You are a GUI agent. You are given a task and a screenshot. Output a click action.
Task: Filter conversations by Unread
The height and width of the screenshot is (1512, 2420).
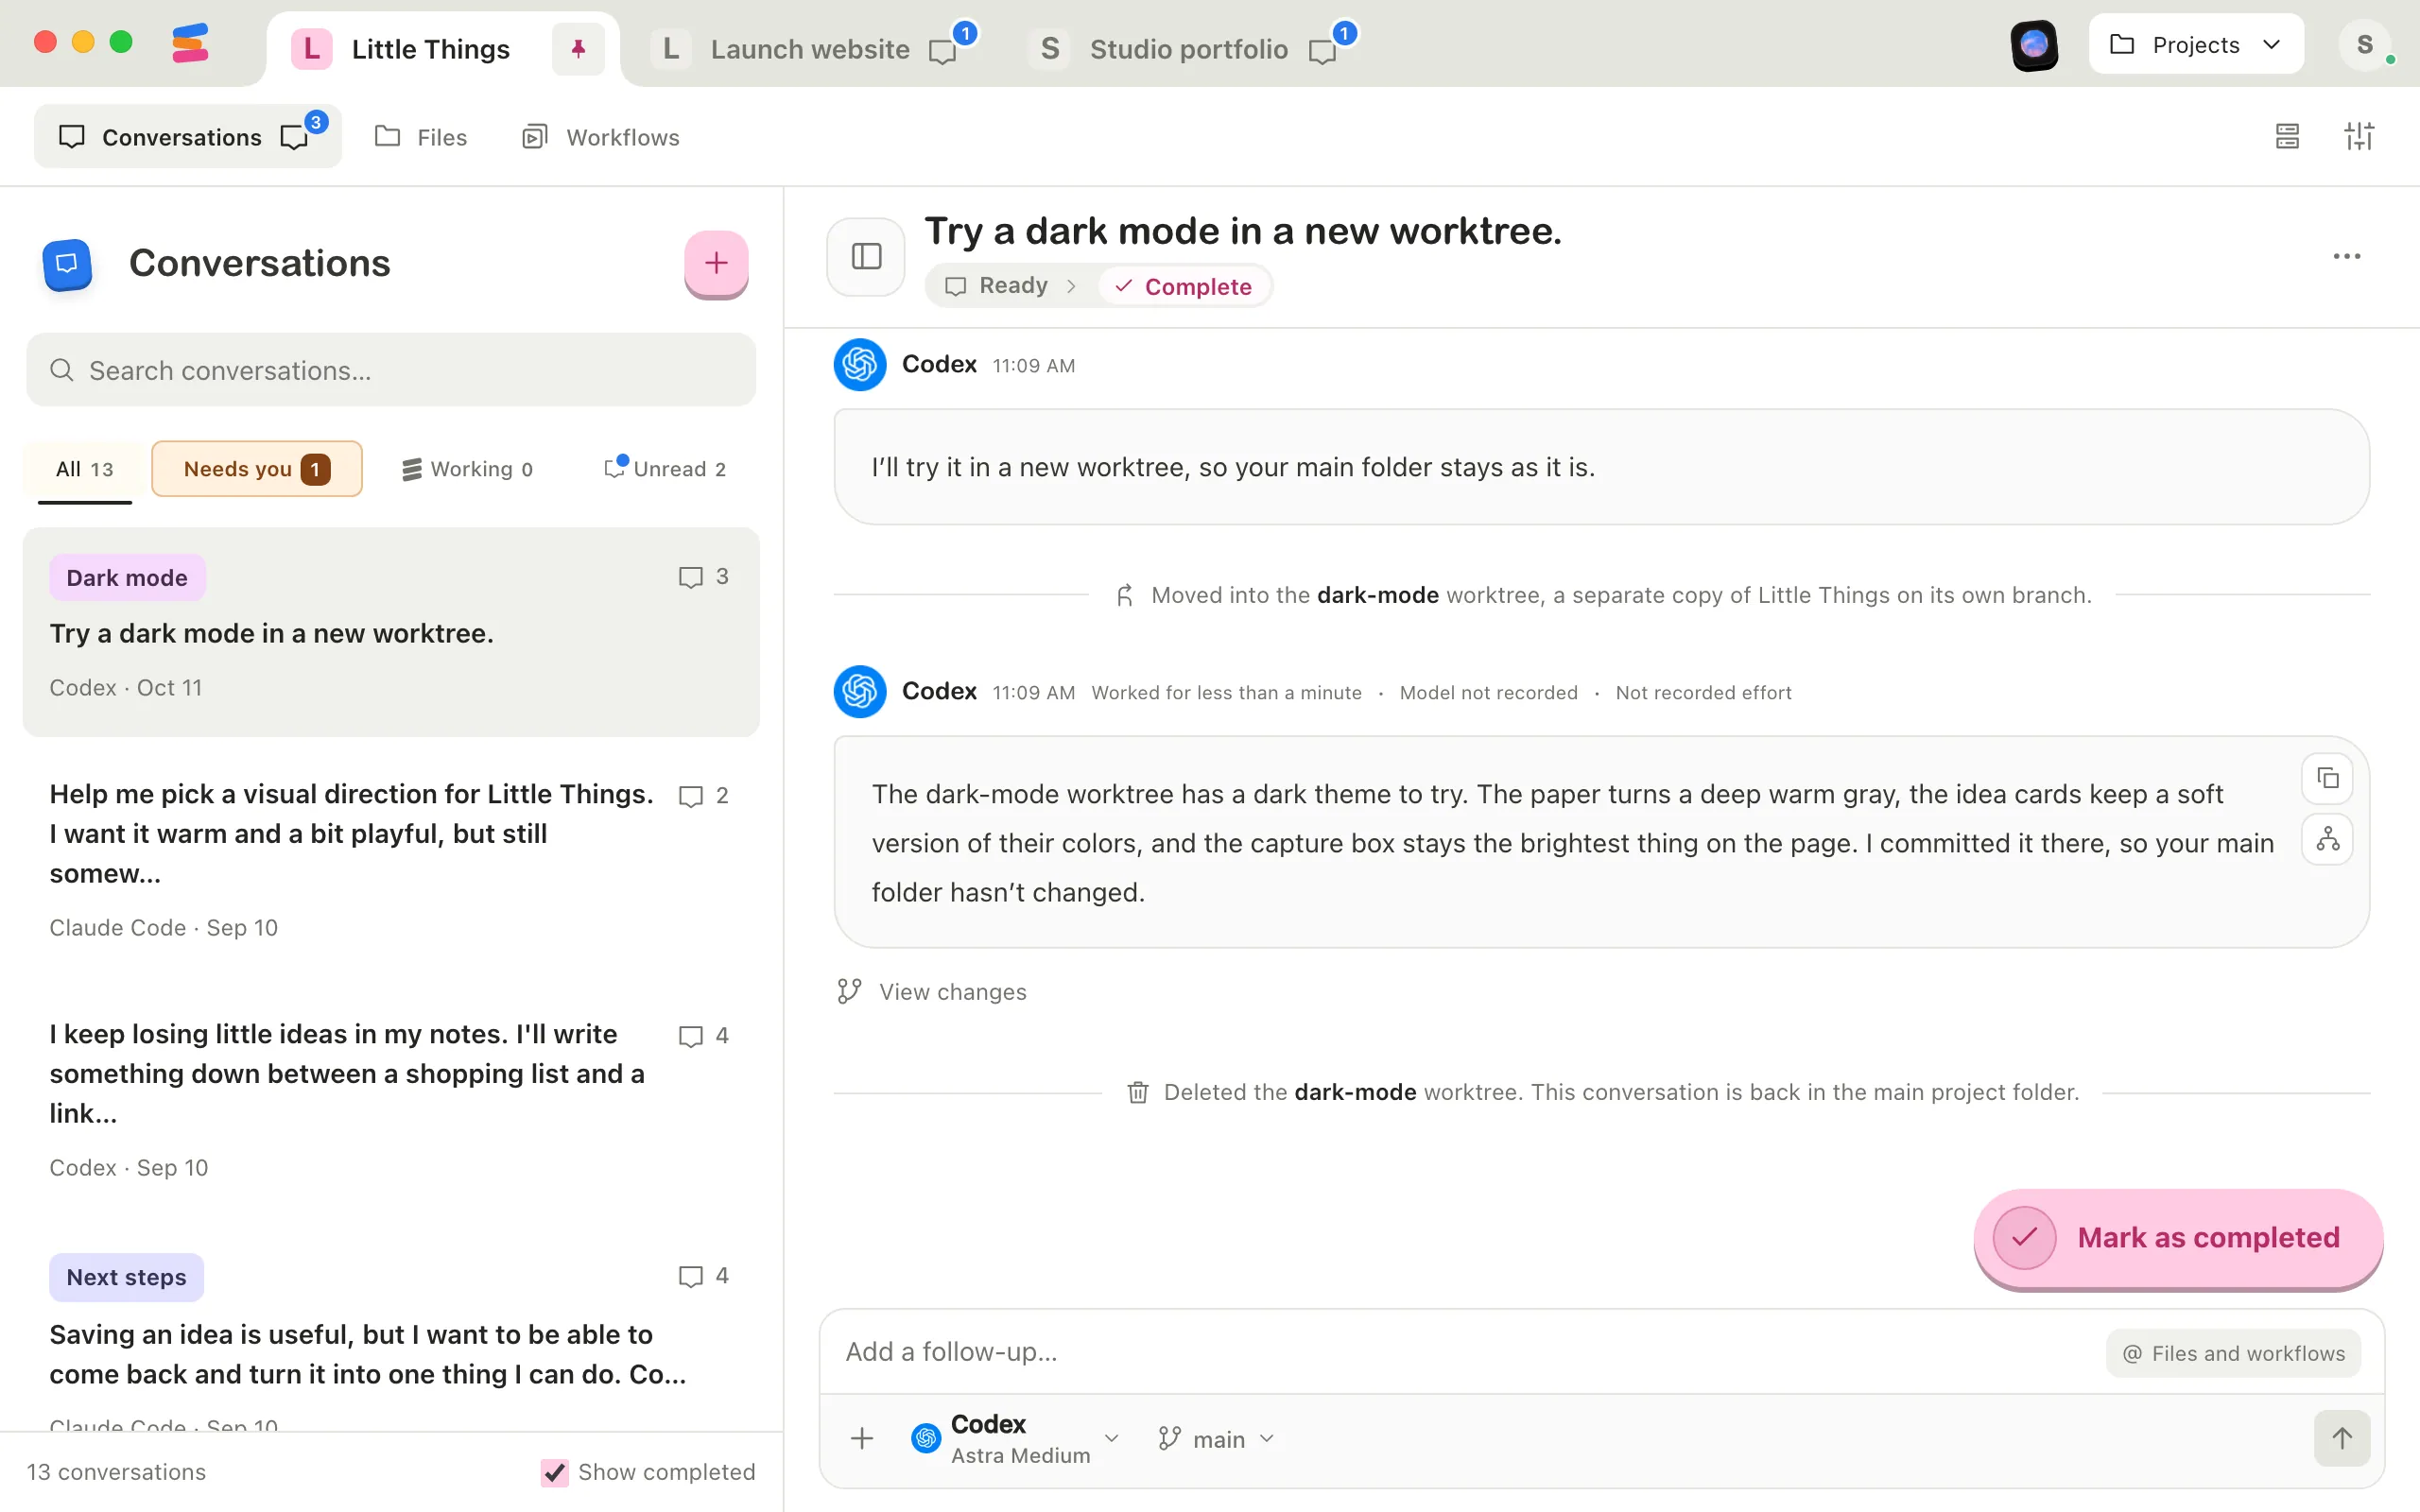666,469
